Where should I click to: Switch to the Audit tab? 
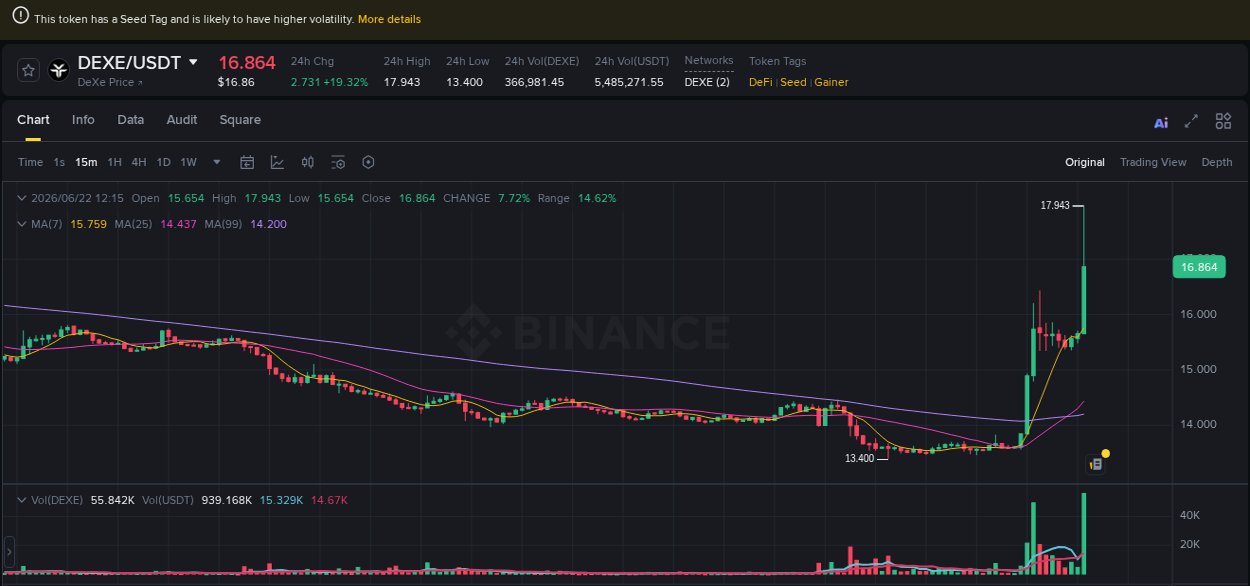point(182,120)
